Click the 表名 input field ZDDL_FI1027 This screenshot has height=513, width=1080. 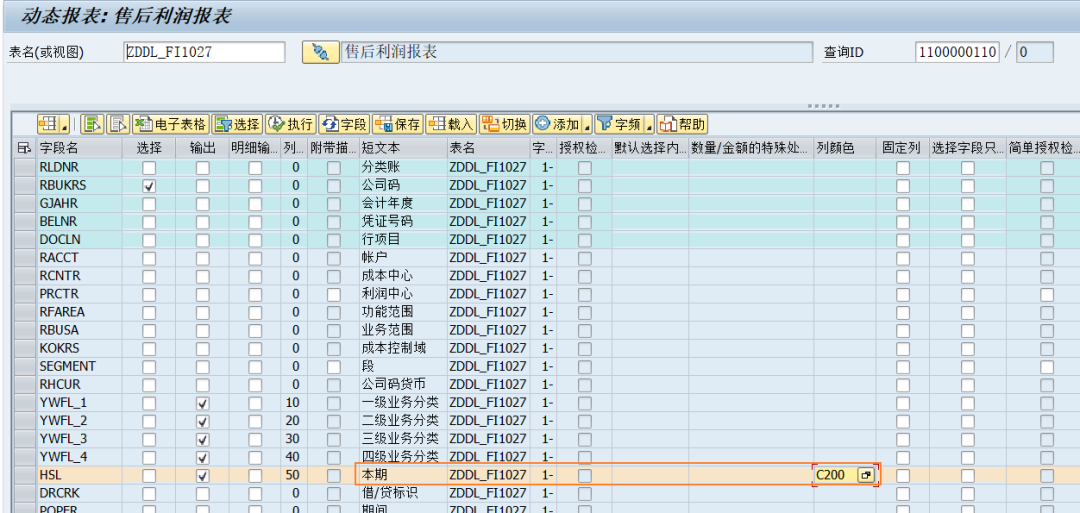coord(205,52)
